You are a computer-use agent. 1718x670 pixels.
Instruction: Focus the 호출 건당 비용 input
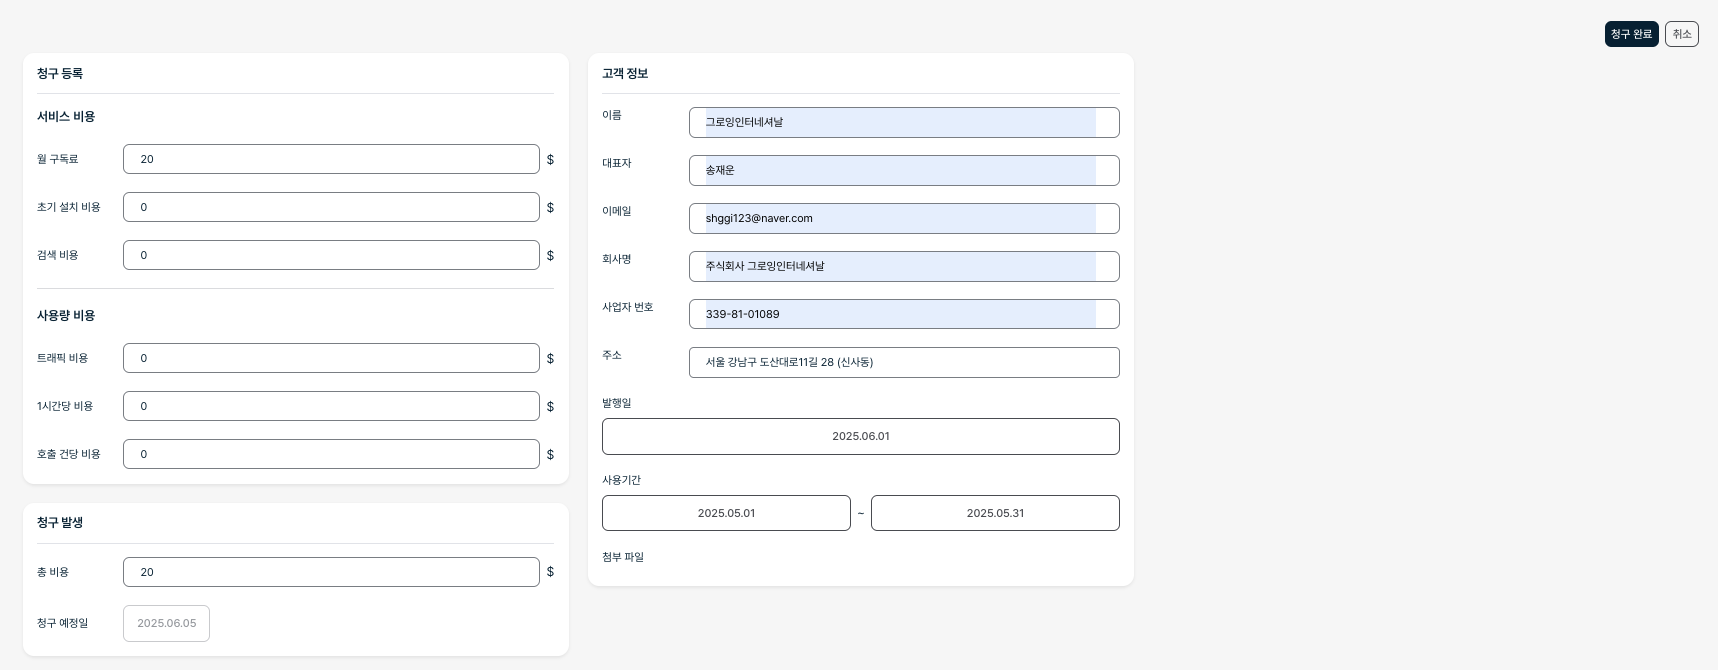[331, 454]
